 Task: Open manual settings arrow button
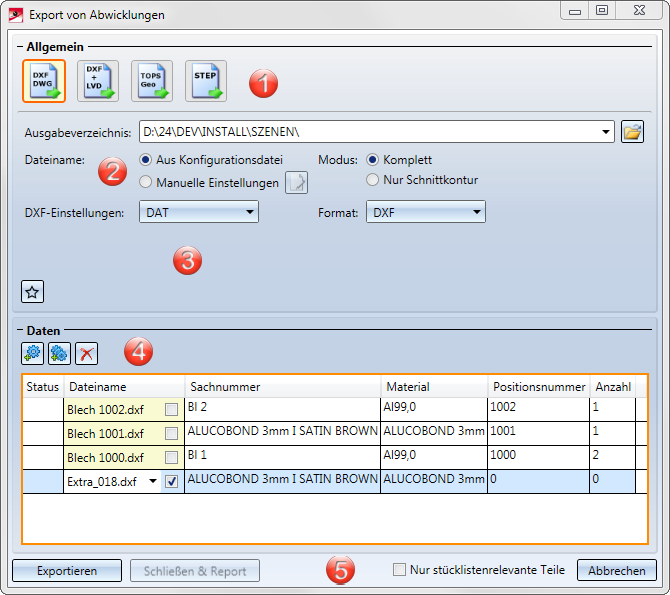[x=297, y=182]
